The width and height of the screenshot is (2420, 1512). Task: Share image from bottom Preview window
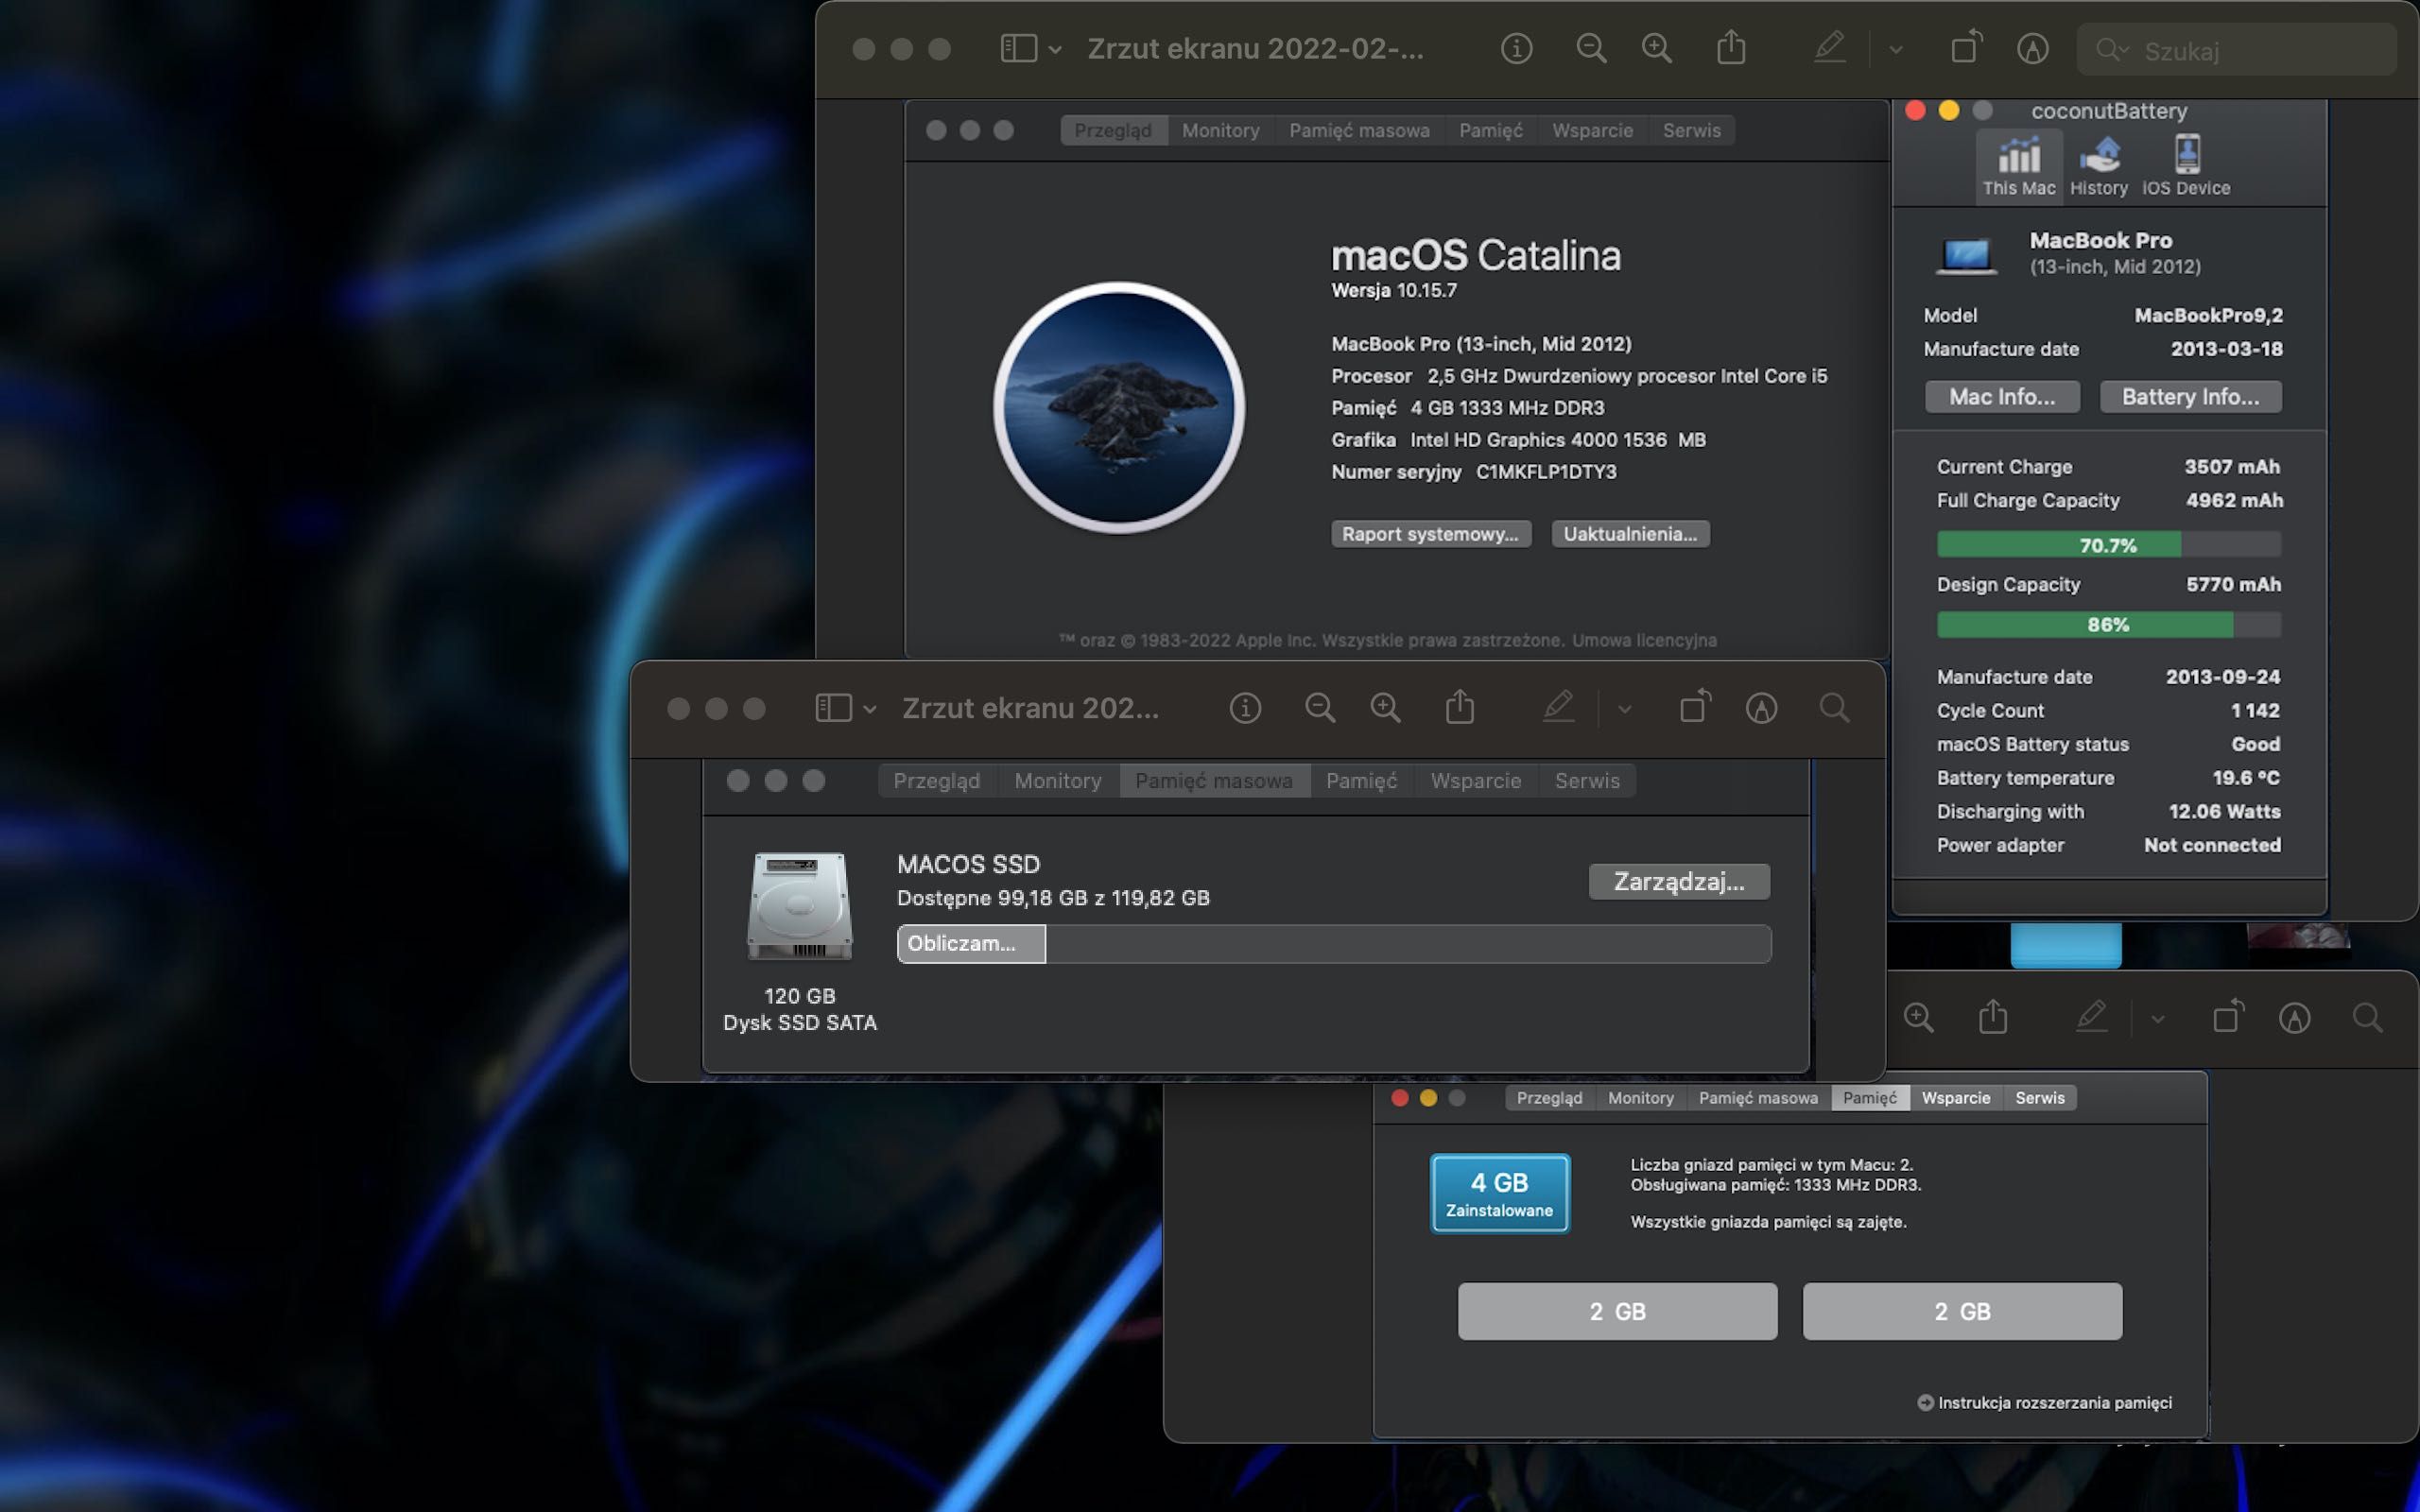pos(1993,1017)
